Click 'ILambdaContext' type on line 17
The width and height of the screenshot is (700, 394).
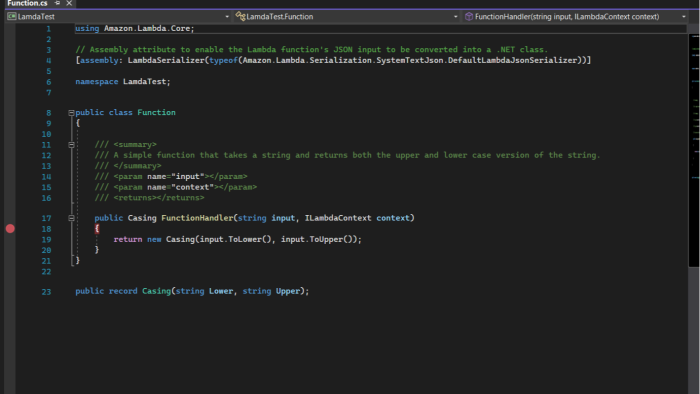pos(338,218)
